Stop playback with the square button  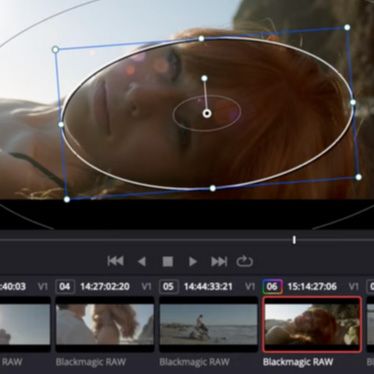(167, 261)
